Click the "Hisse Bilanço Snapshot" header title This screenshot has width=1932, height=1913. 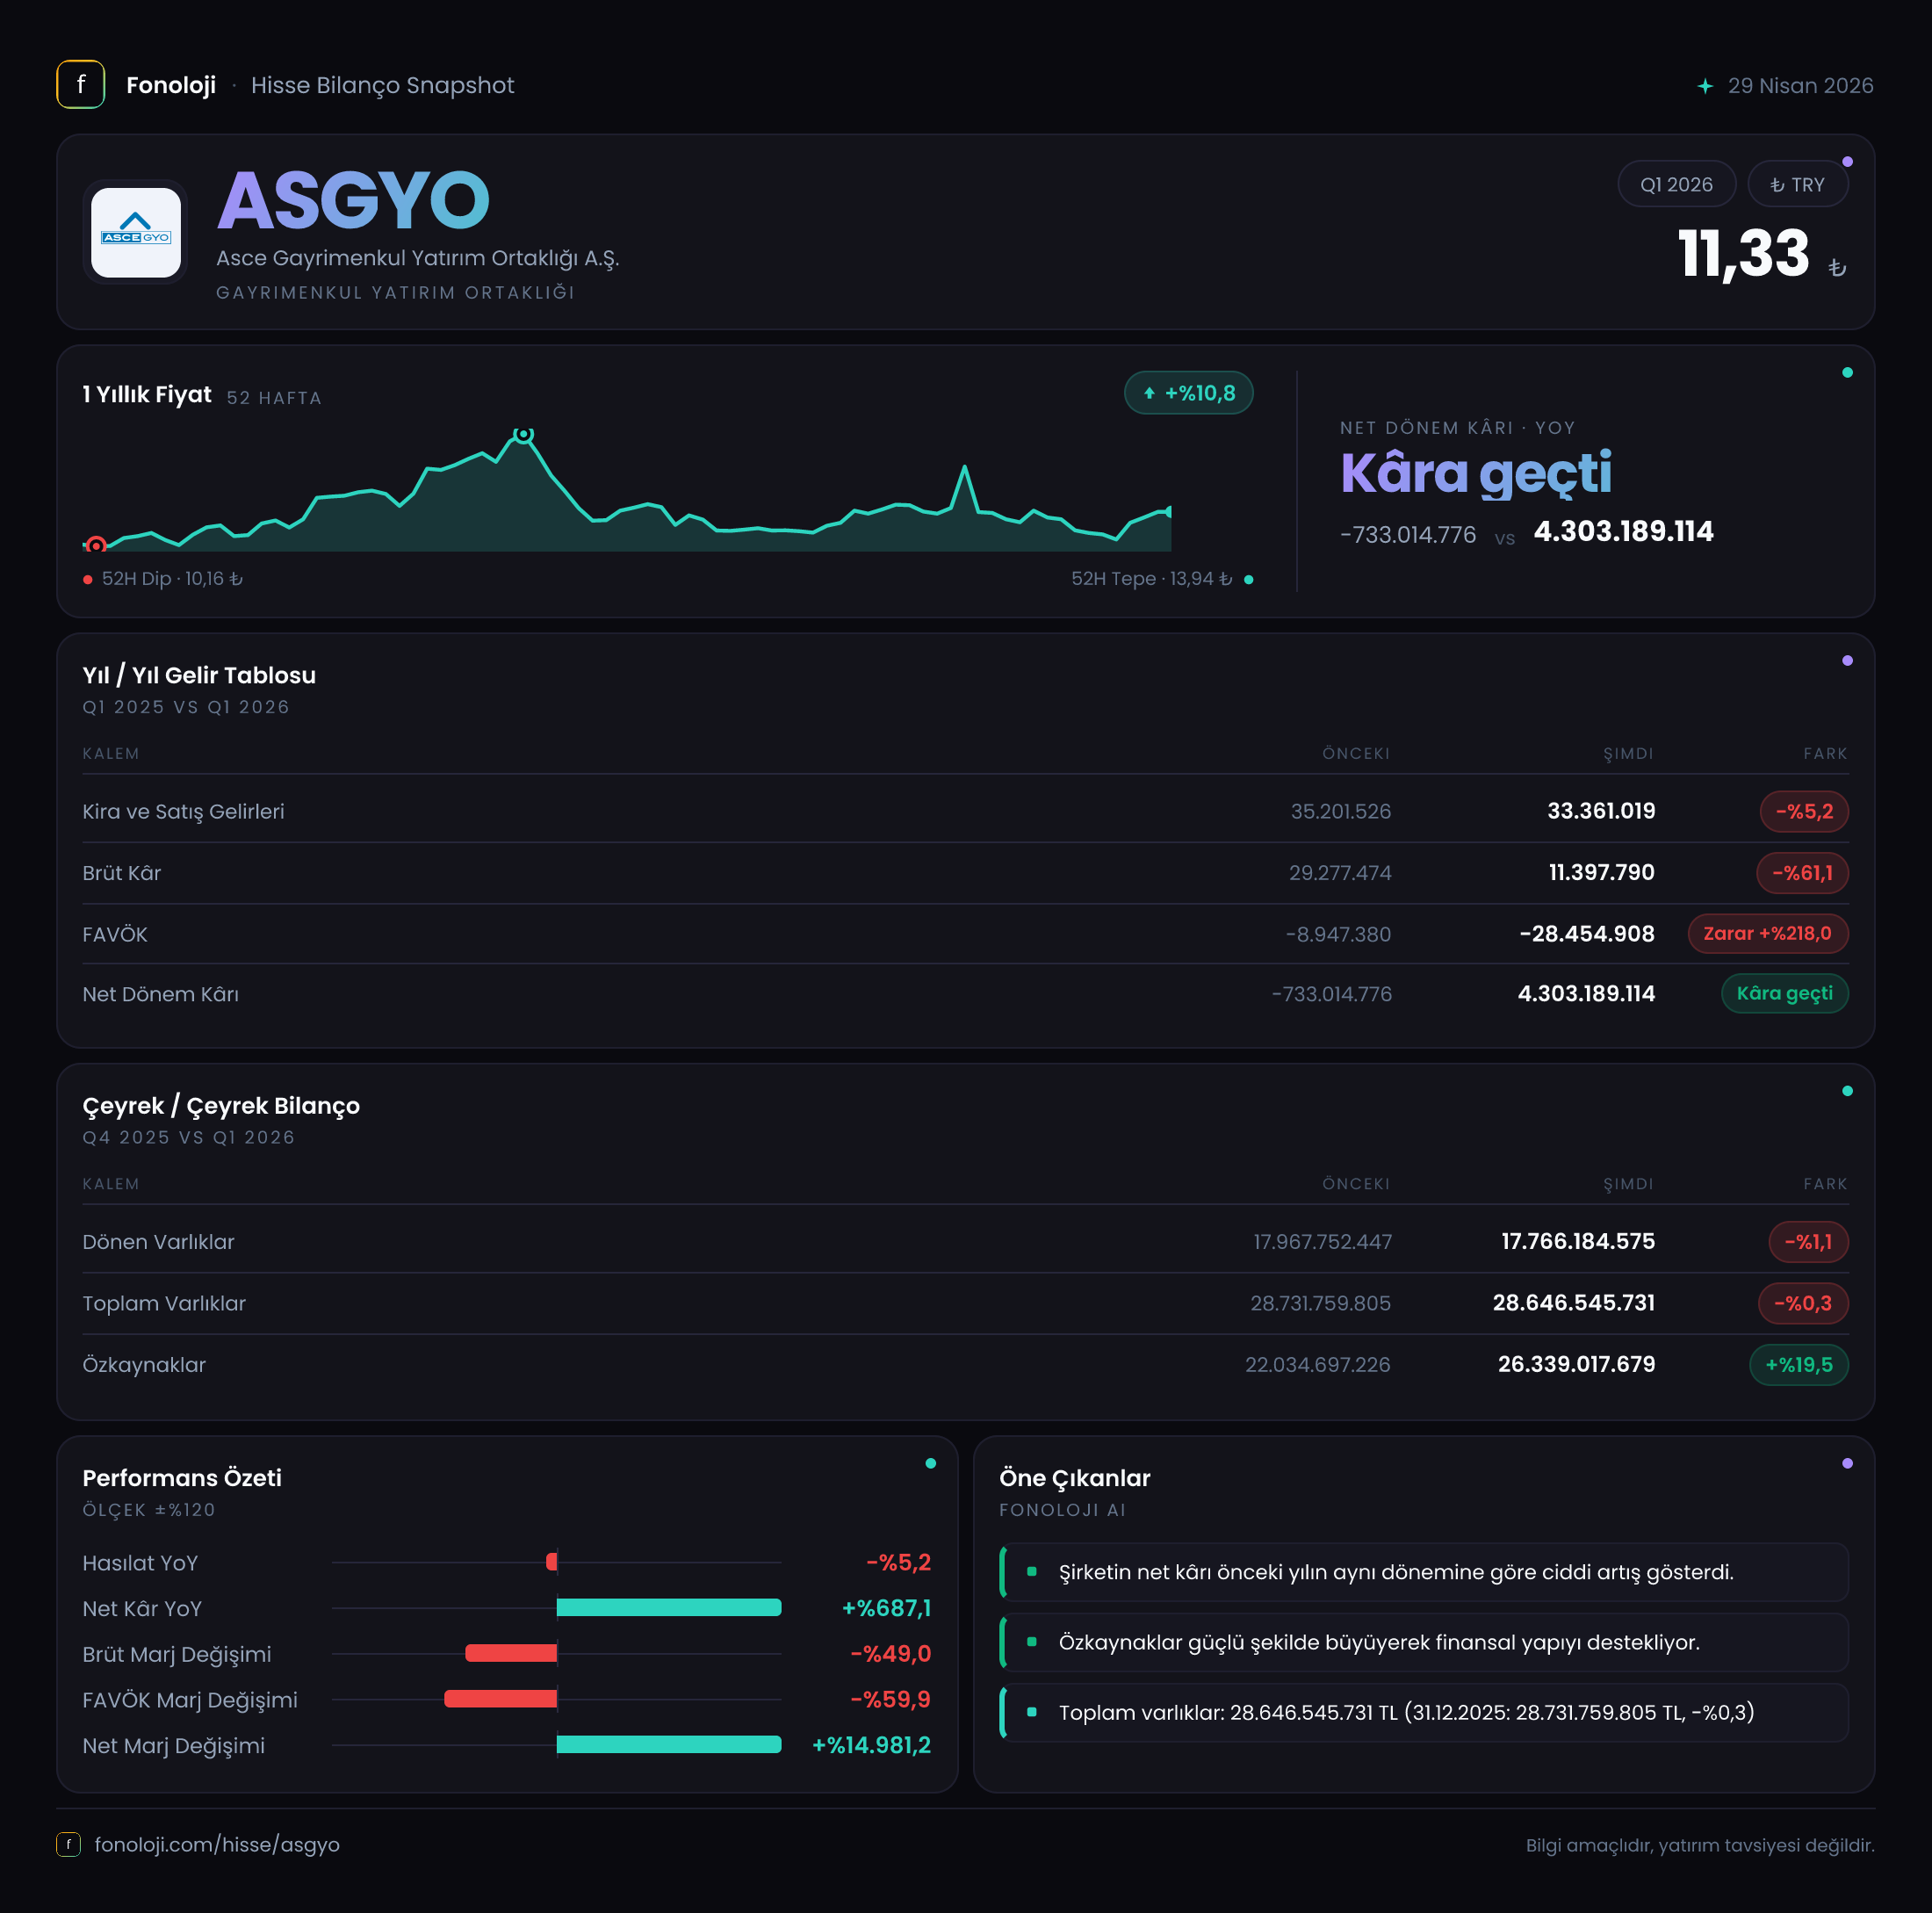coord(383,85)
